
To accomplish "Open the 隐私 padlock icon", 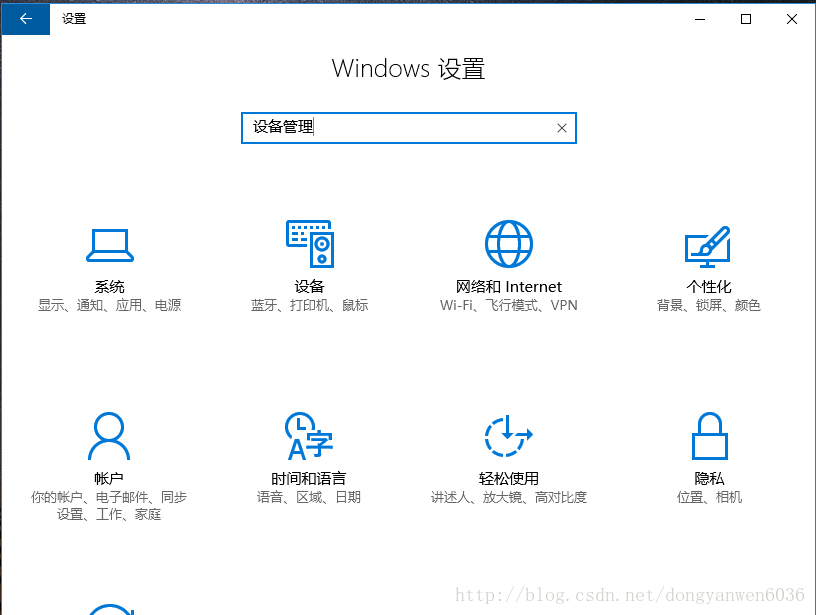I will coord(709,436).
